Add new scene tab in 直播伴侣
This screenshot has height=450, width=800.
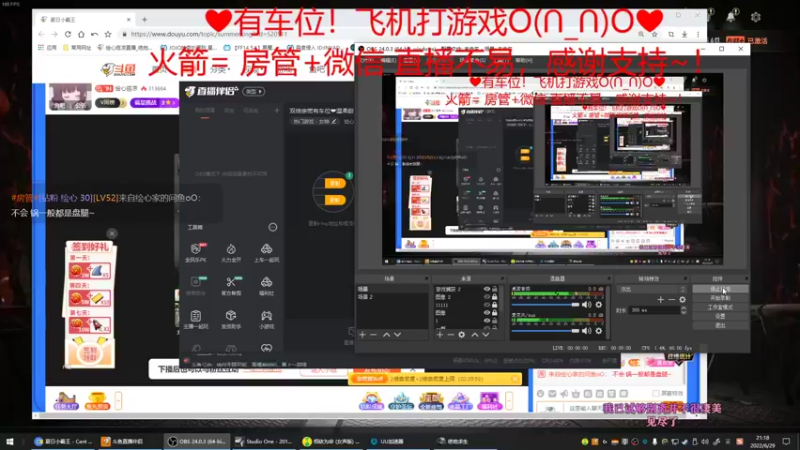point(277,110)
